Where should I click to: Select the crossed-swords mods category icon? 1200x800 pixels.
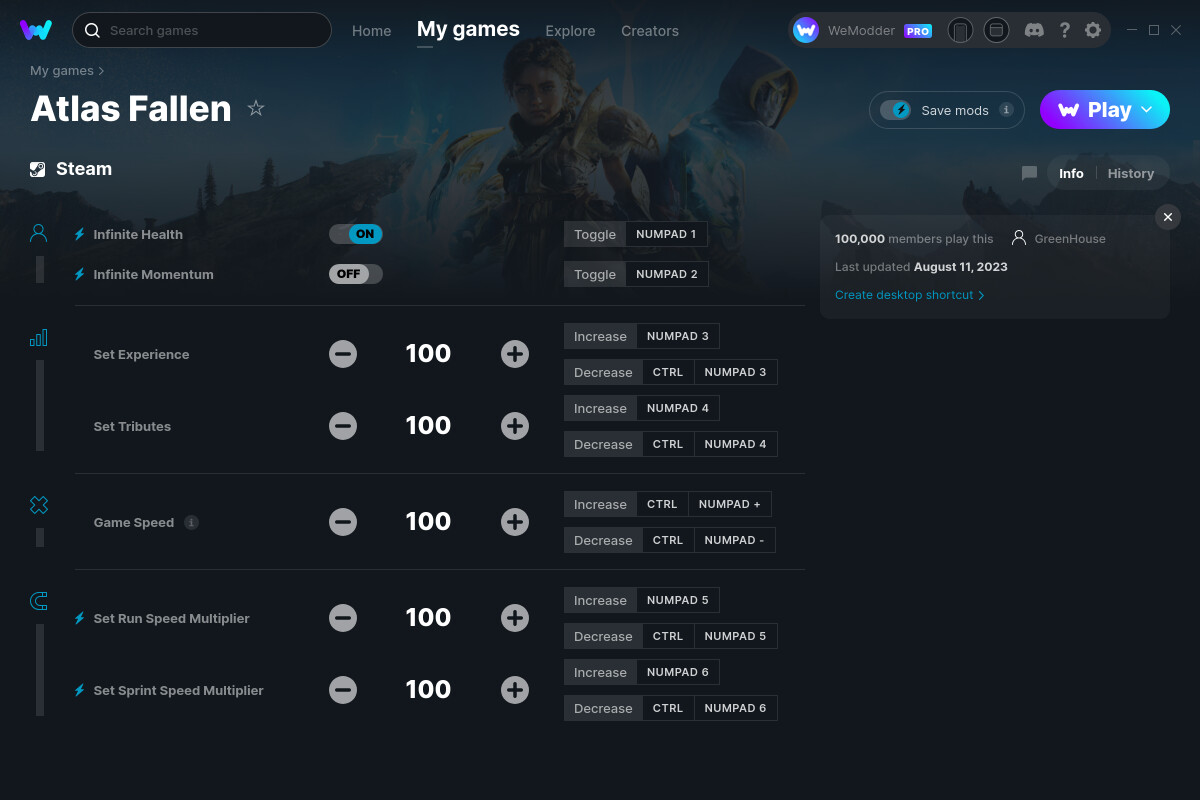point(38,505)
